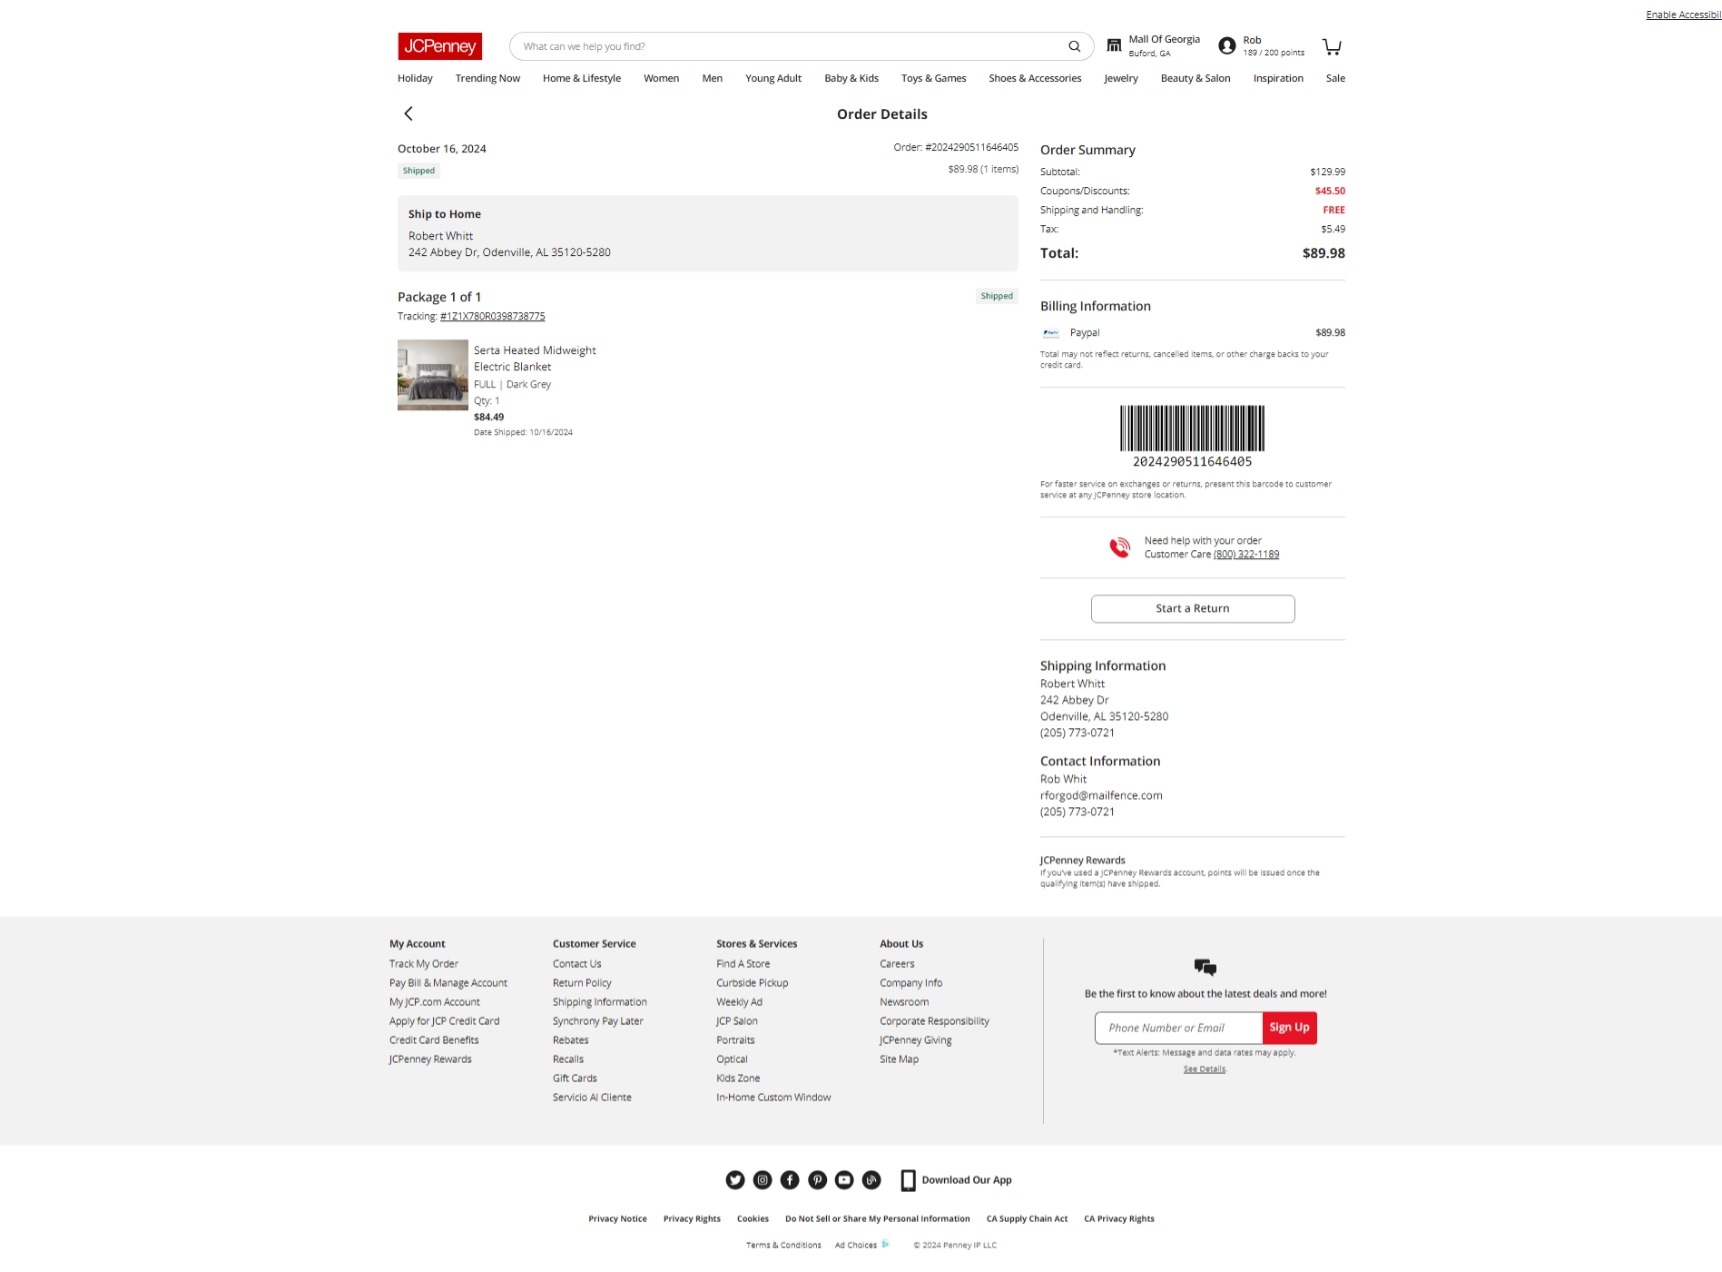Open the Shoes & Accessories menu
Viewport: 1722px width, 1272px height.
(x=1035, y=78)
